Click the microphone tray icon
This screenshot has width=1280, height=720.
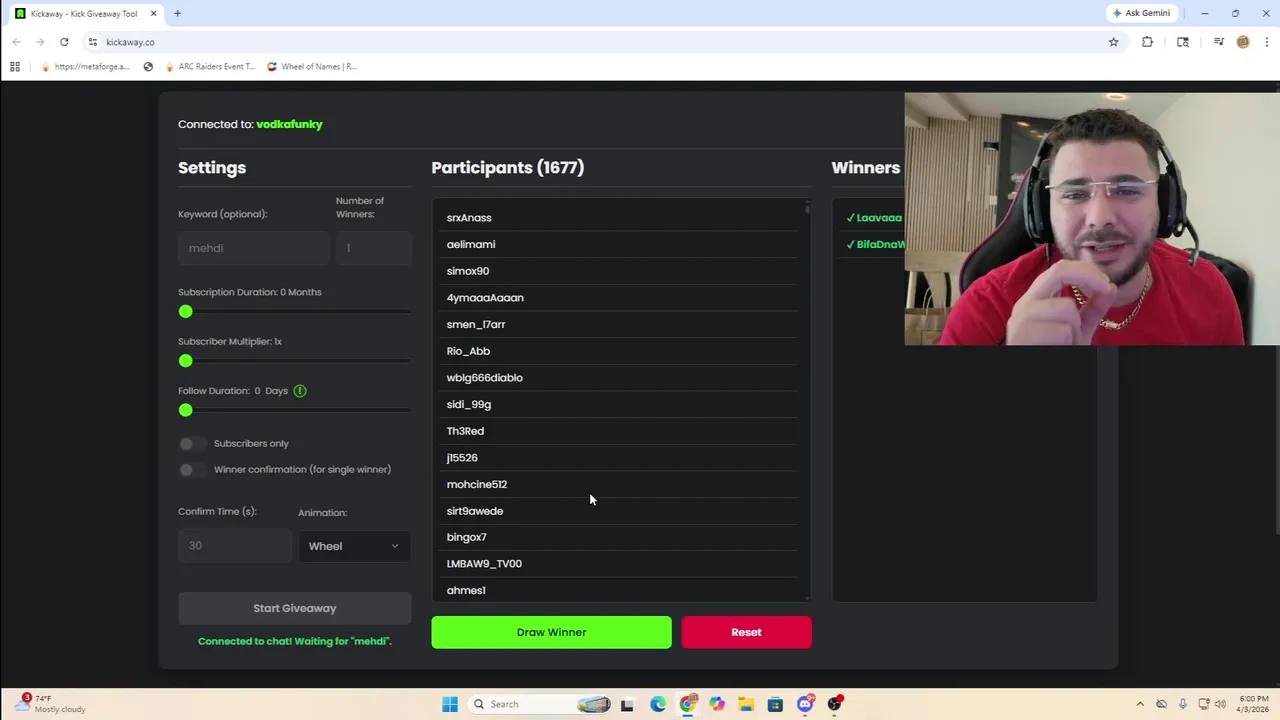coord(1183,704)
